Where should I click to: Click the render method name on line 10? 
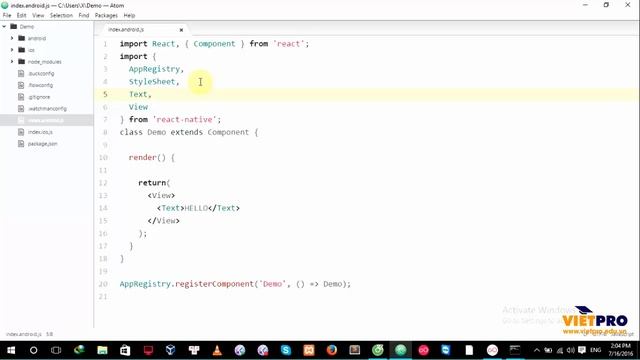142,158
